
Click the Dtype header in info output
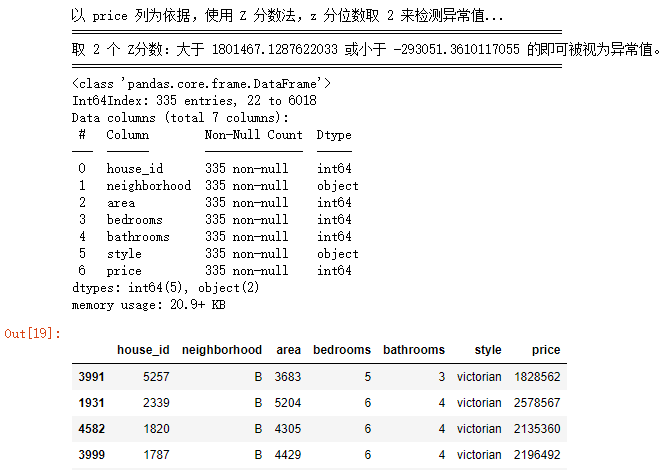point(334,135)
